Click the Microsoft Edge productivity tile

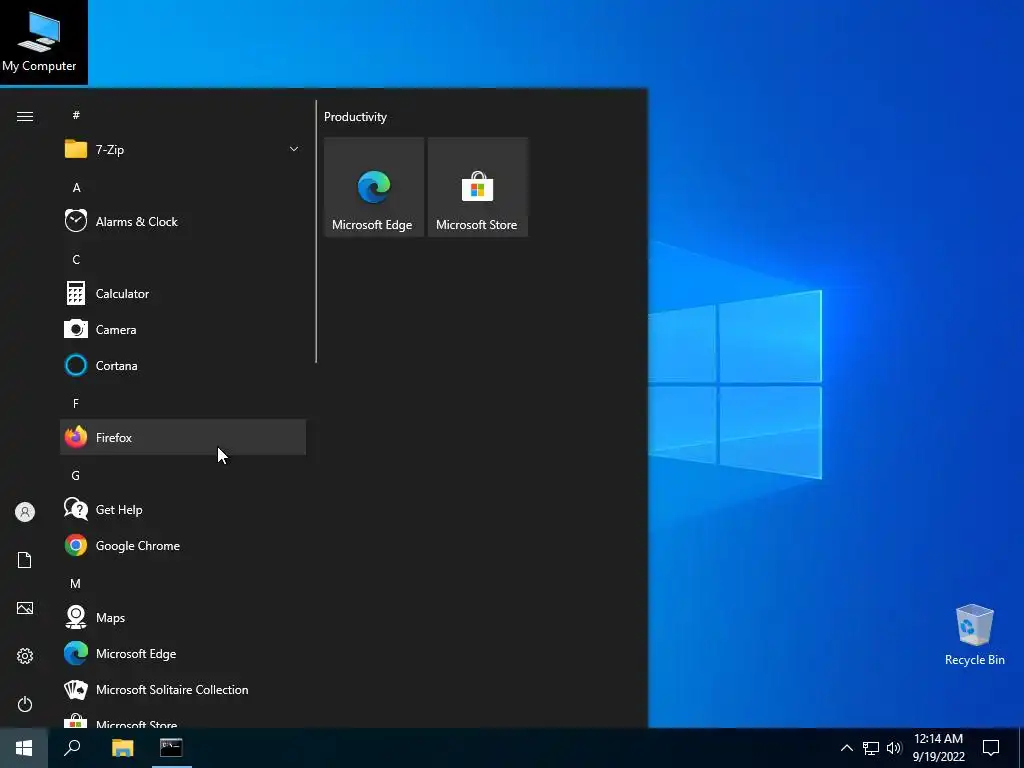click(x=374, y=187)
